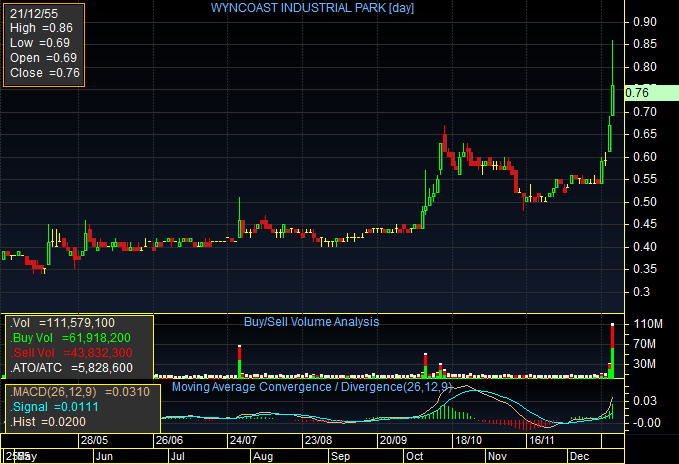Image resolution: width=679 pixels, height=464 pixels.
Task: Click the High =0.86 value
Action: coord(41,28)
